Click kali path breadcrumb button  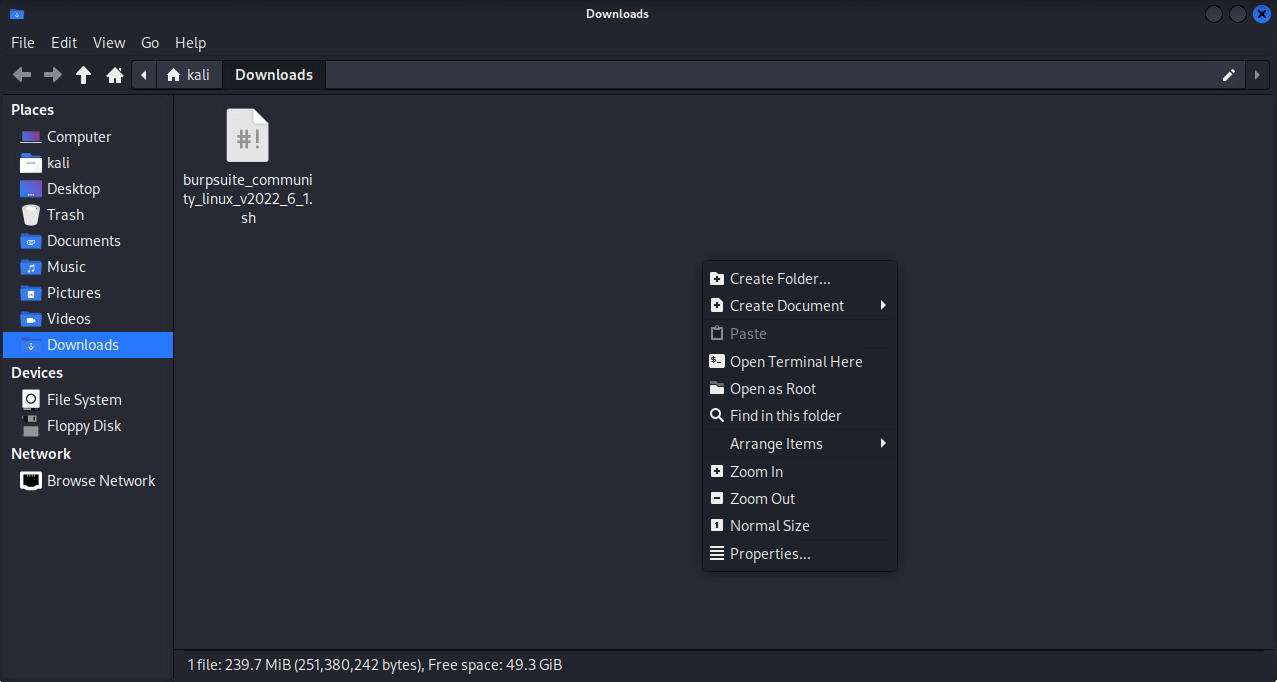(189, 75)
